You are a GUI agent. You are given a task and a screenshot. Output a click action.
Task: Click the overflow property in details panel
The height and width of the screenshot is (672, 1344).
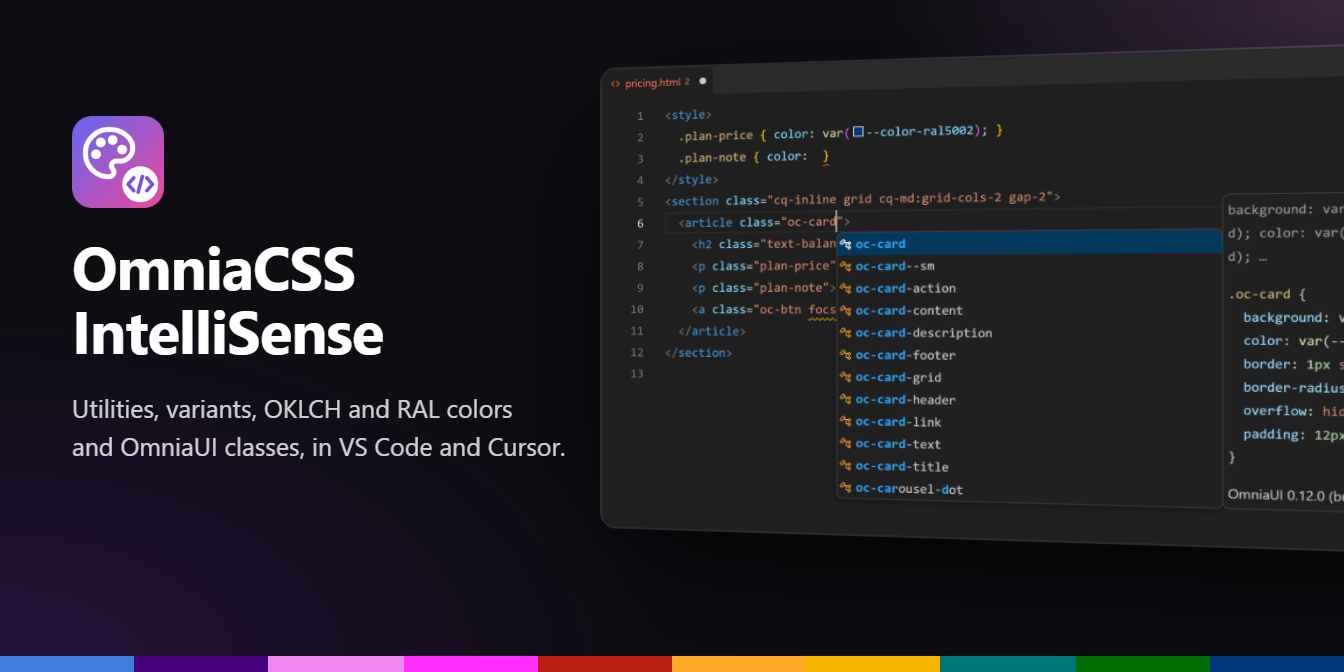click(1276, 411)
